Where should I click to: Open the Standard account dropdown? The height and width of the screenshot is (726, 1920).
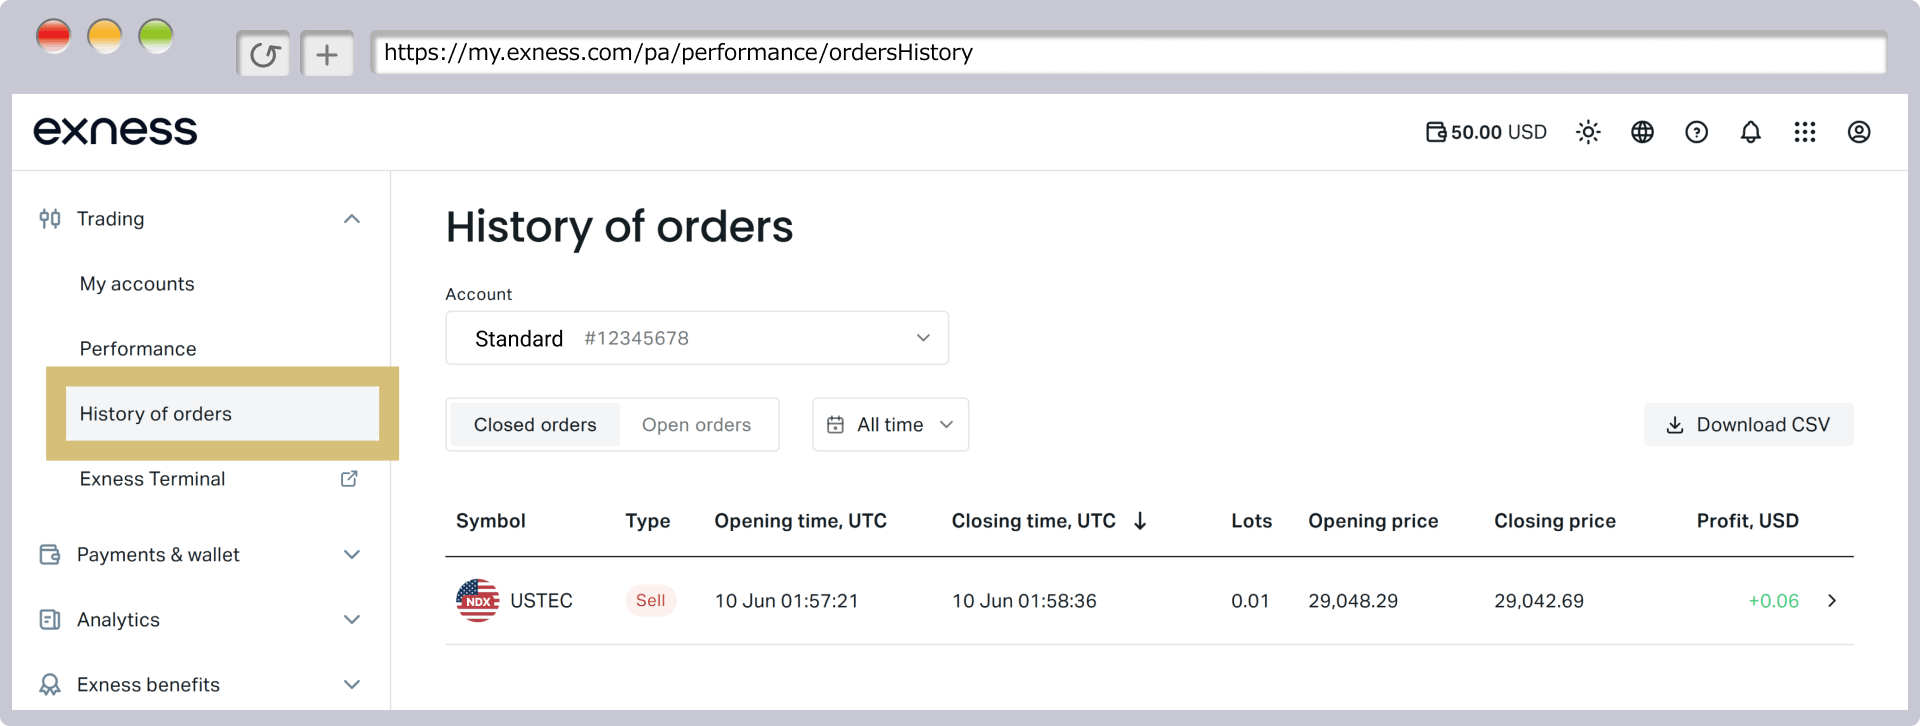697,338
